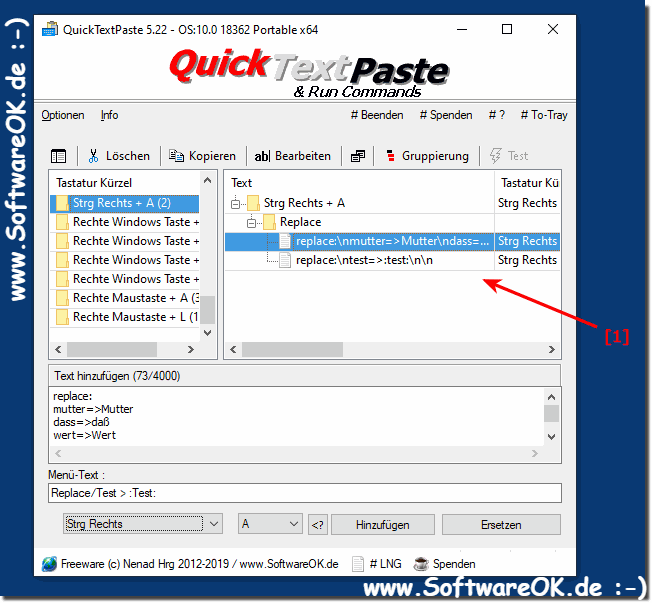
Task: Click the list view toolbar icon
Action: (x=58, y=156)
